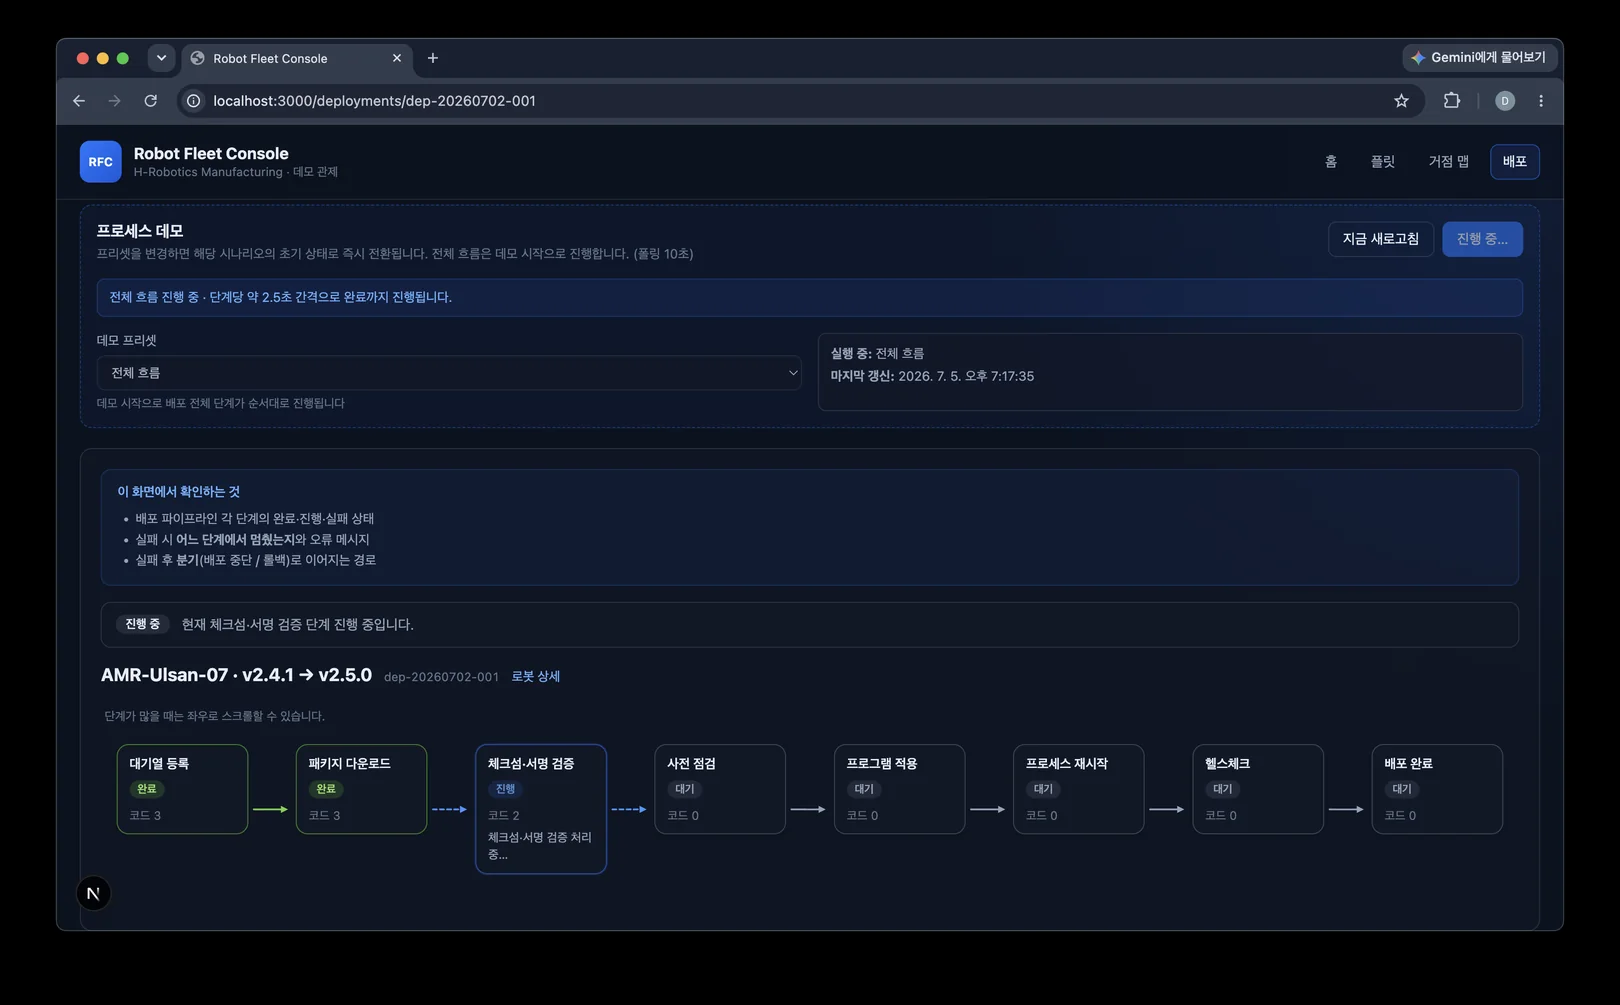The height and width of the screenshot is (1005, 1620).
Task: Select the 헬스체크 stage card
Action: click(1258, 789)
